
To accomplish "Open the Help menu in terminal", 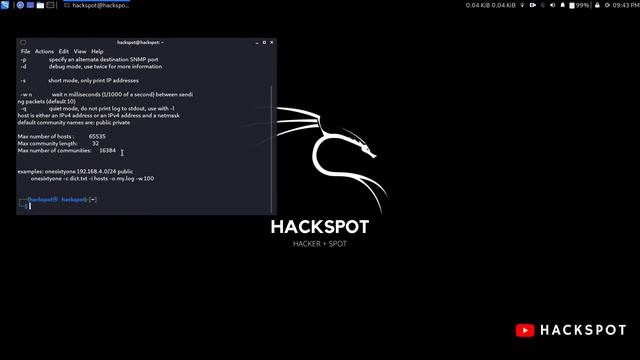I will click(97, 51).
